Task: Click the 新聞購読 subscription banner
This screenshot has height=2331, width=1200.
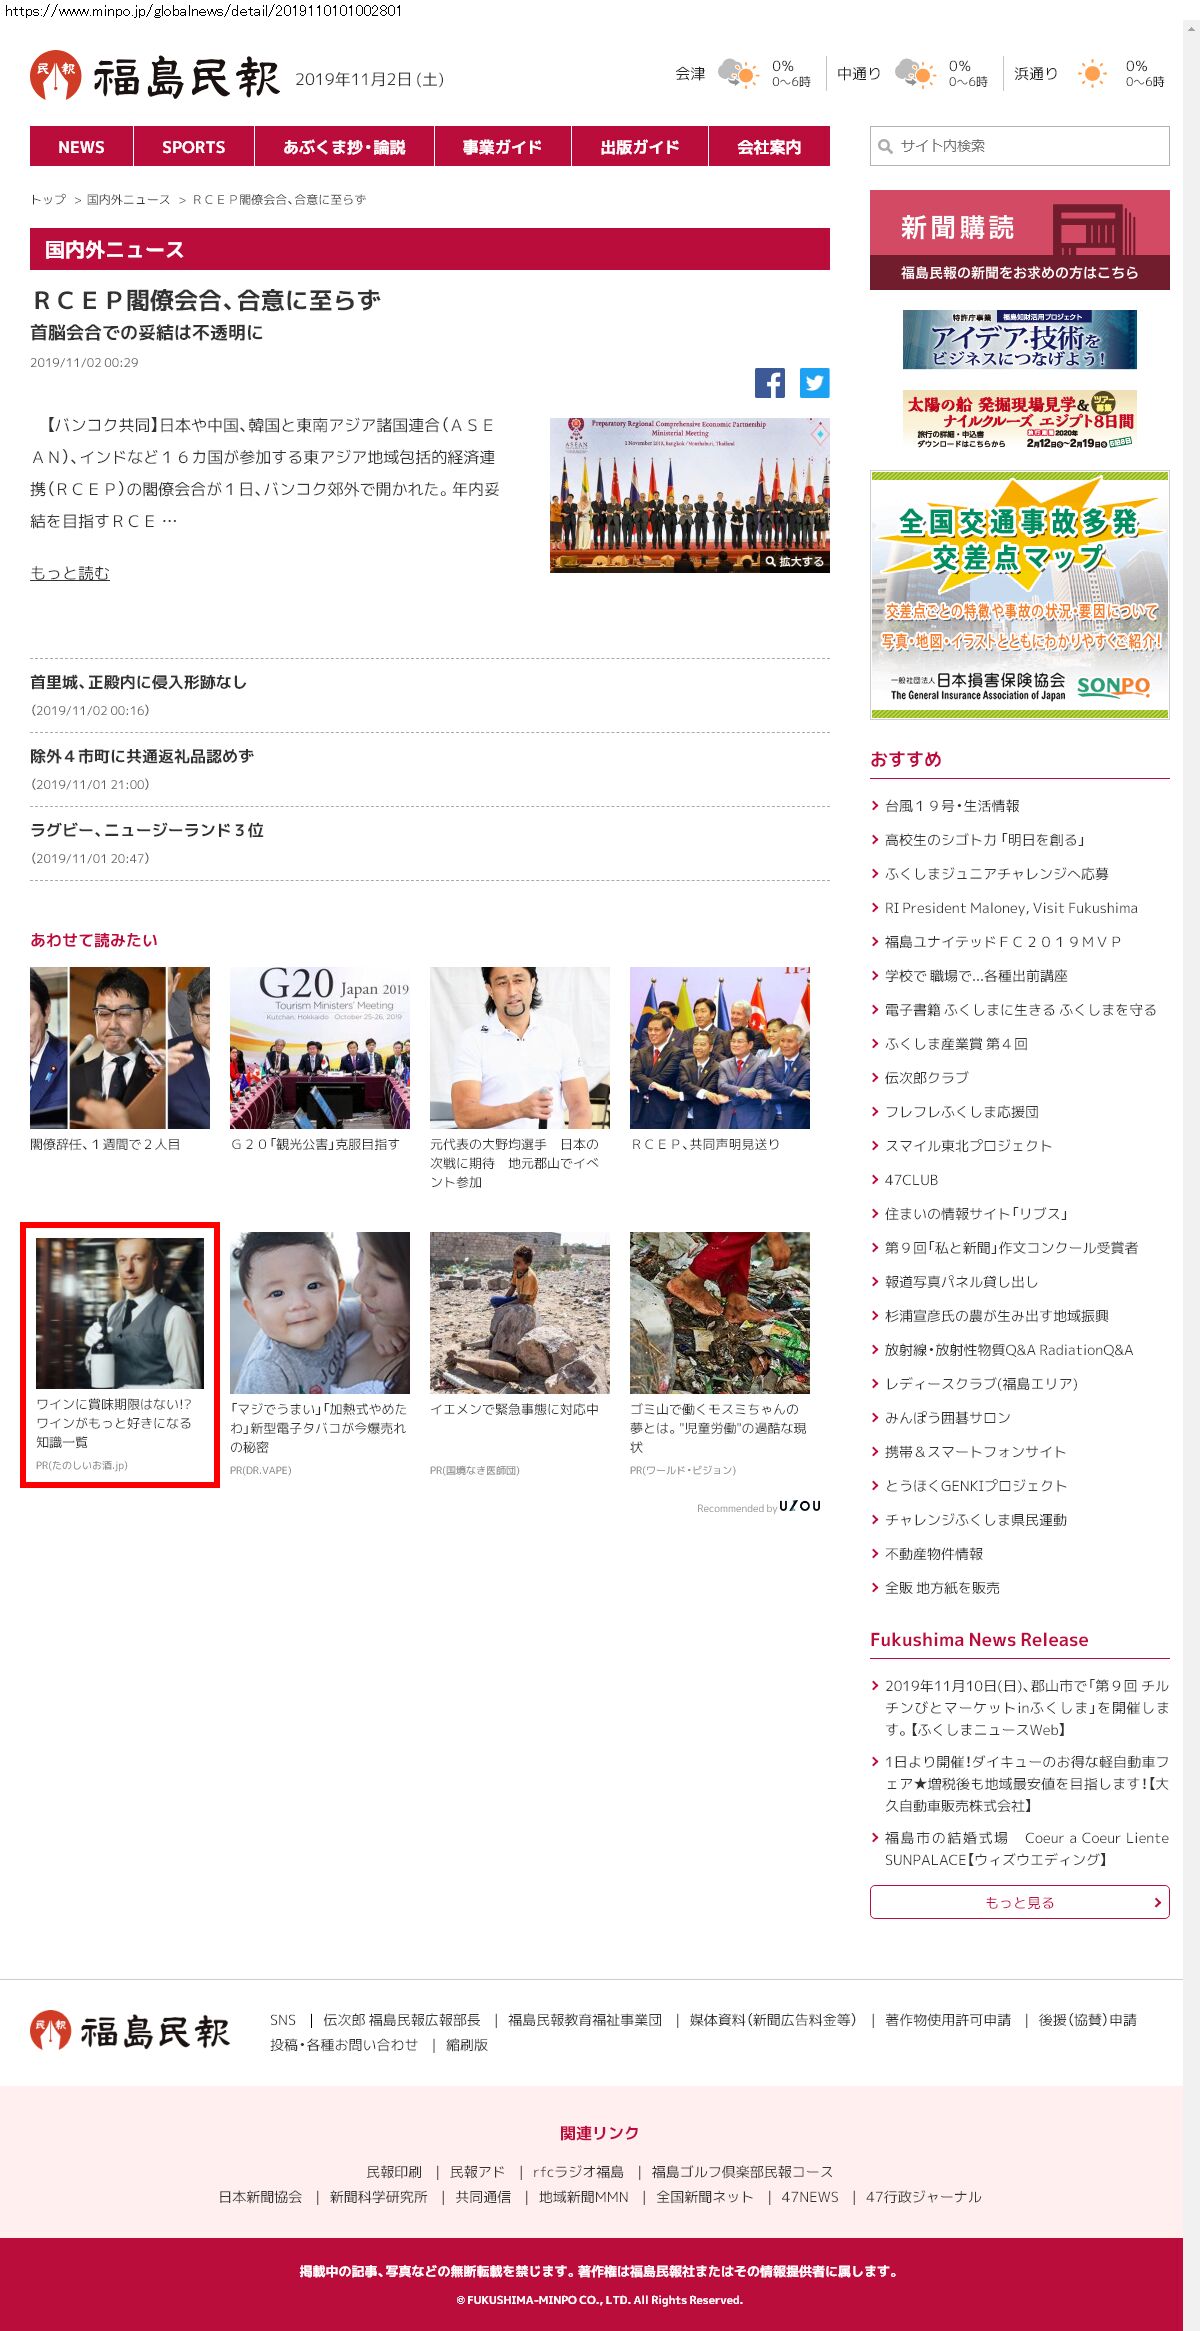Action: (1019, 240)
